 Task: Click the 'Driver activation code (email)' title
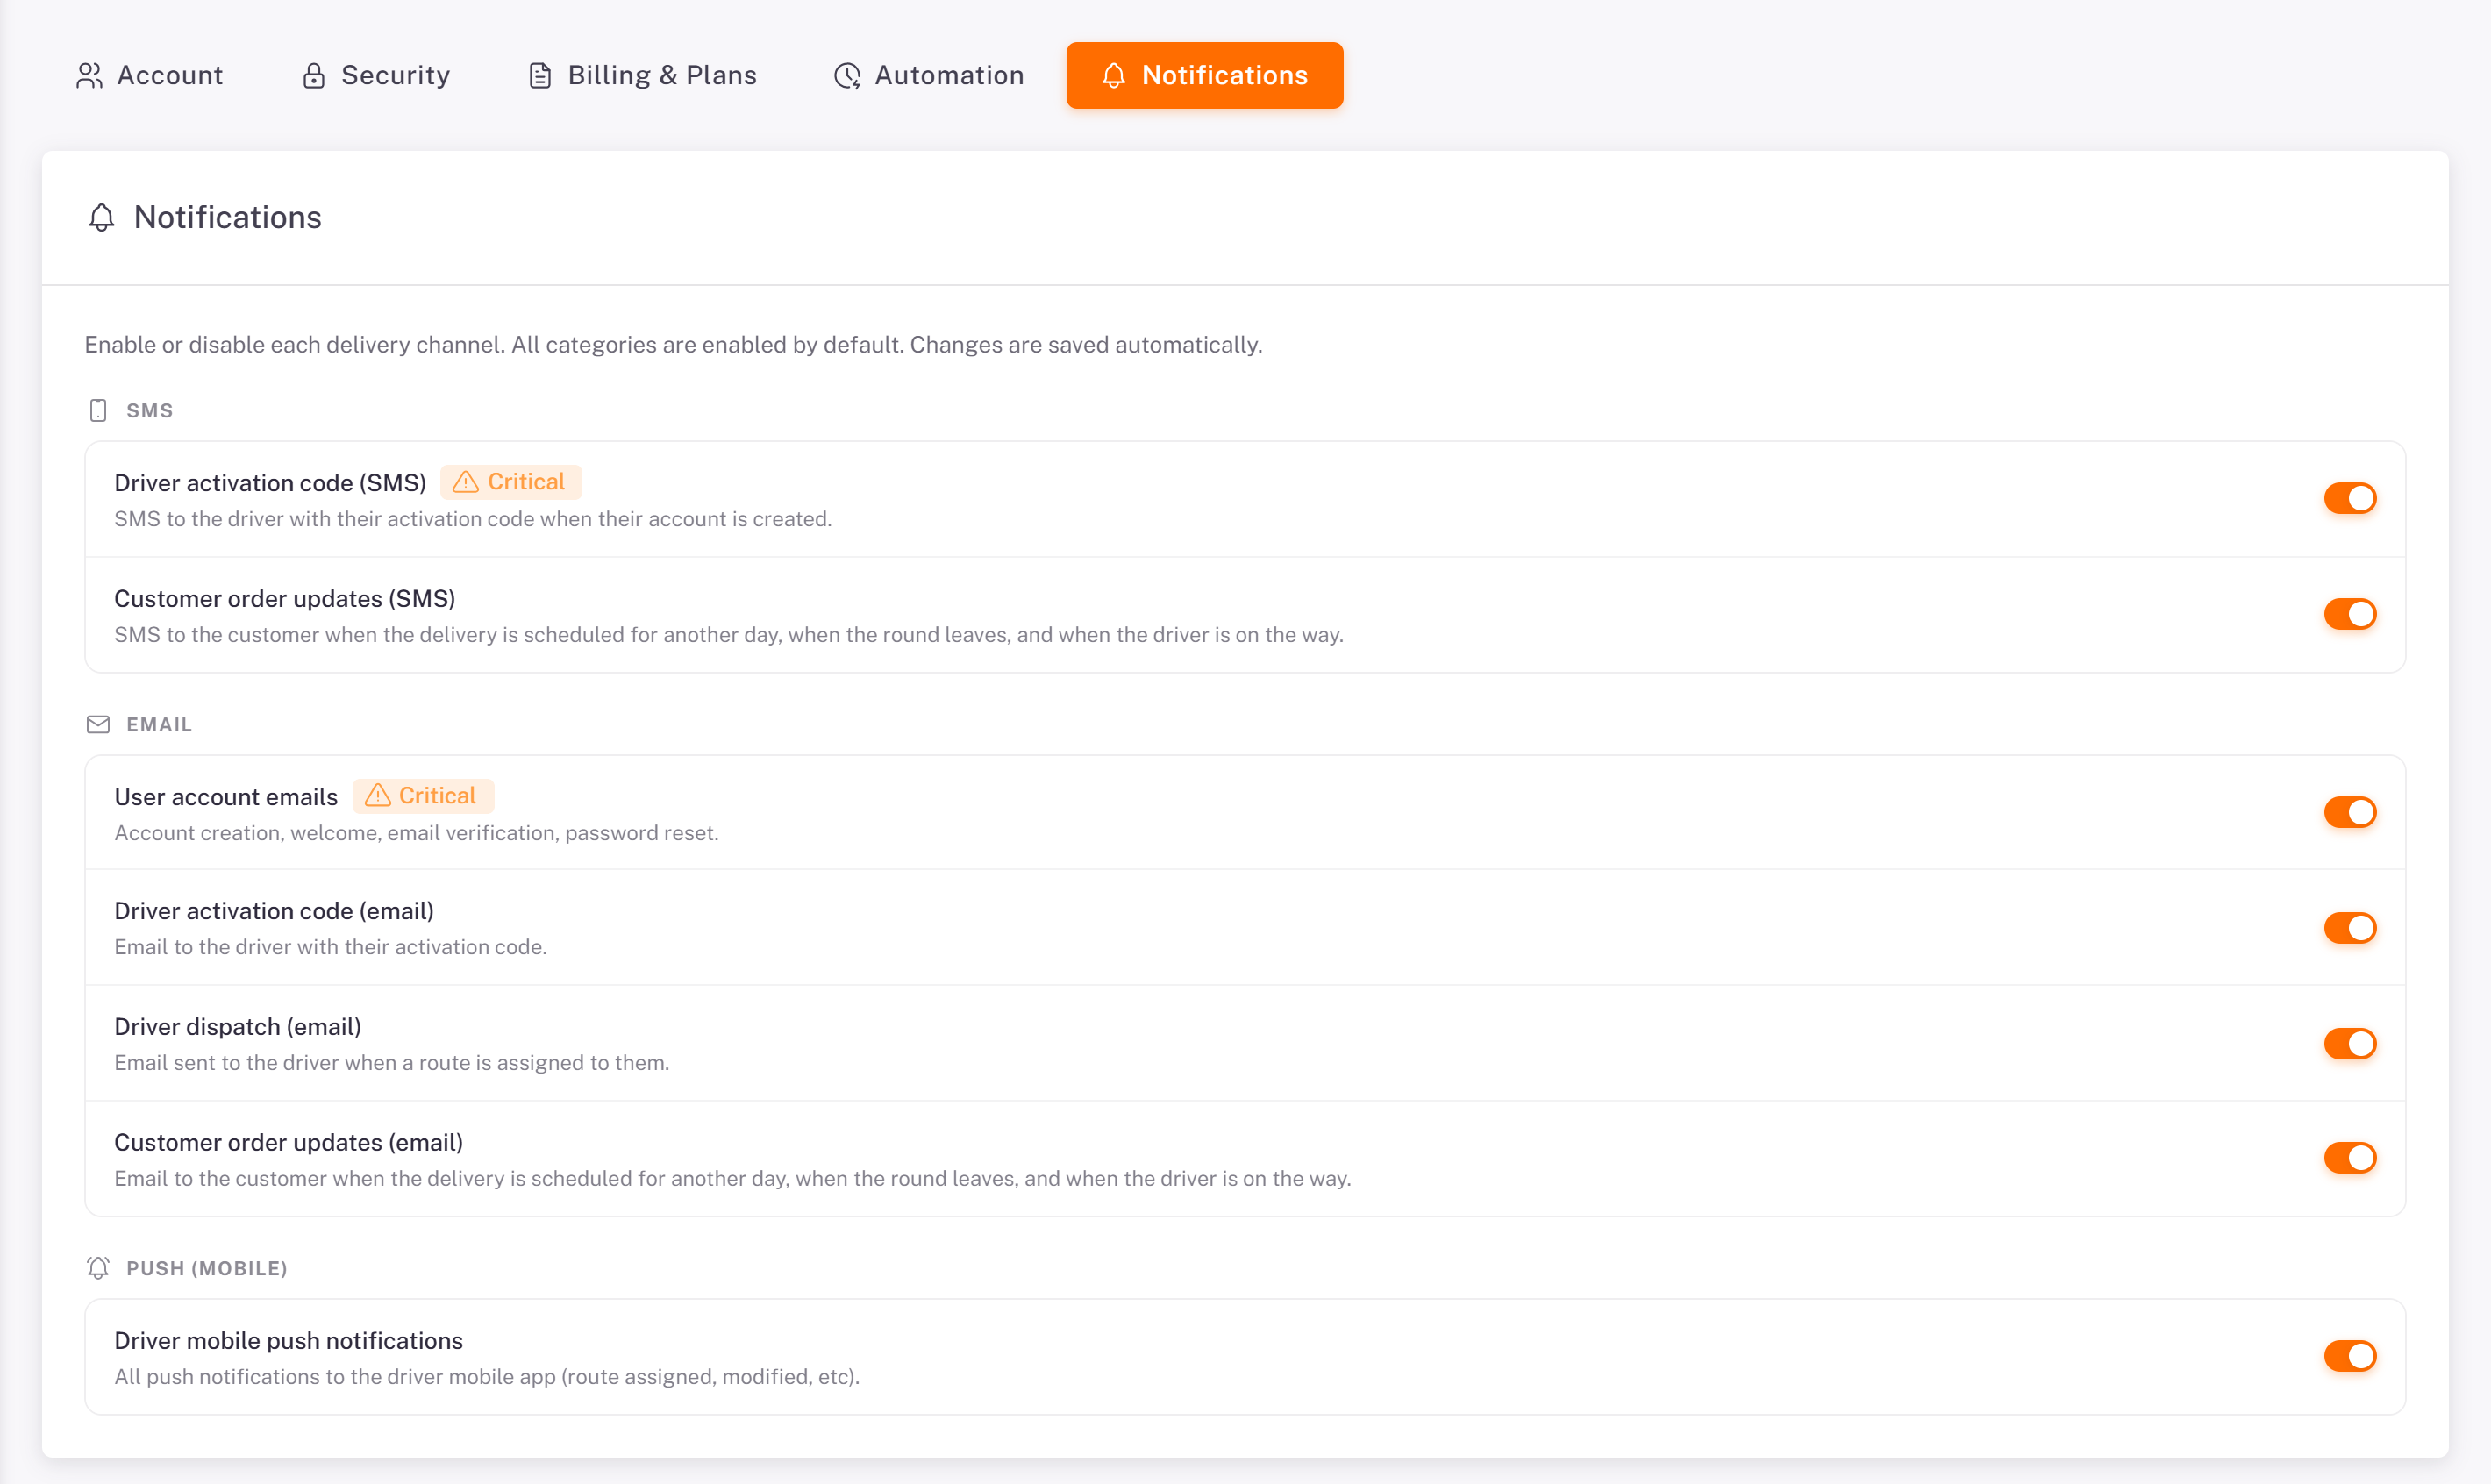point(274,911)
